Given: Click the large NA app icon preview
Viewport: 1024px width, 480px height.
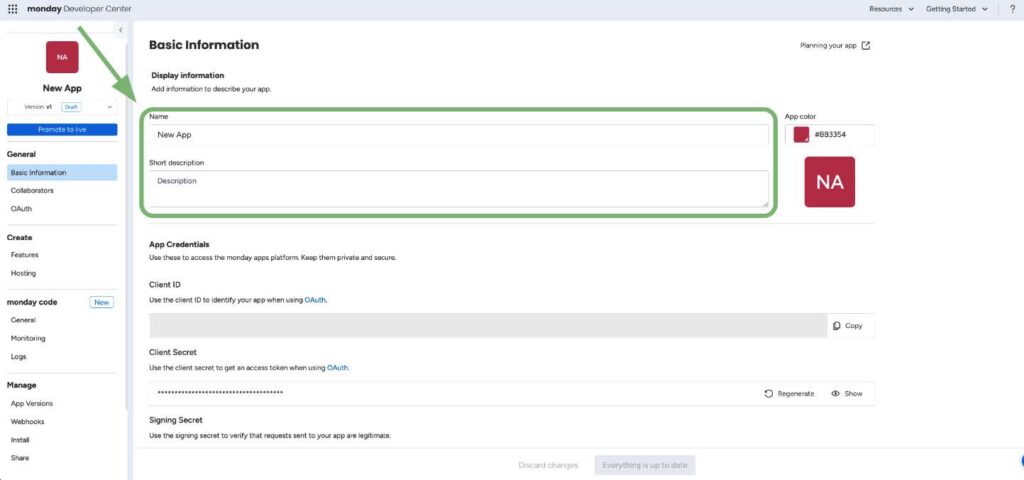Looking at the screenshot, I should 829,182.
